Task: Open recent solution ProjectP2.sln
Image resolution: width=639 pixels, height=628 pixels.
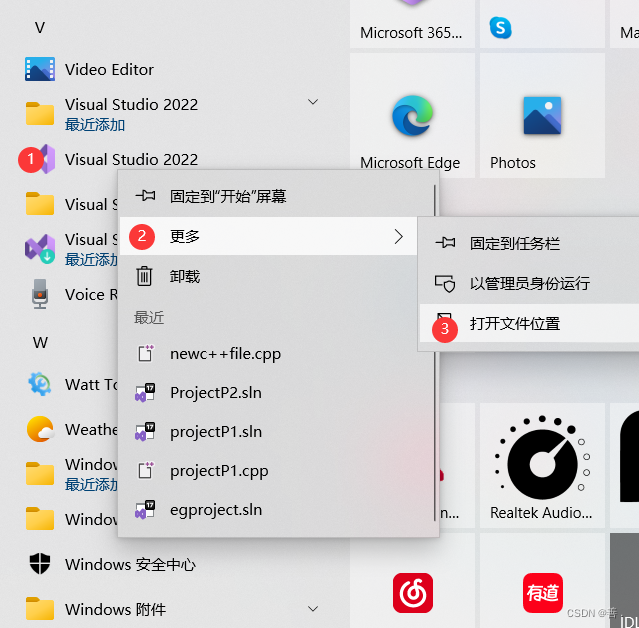Action: [278, 393]
